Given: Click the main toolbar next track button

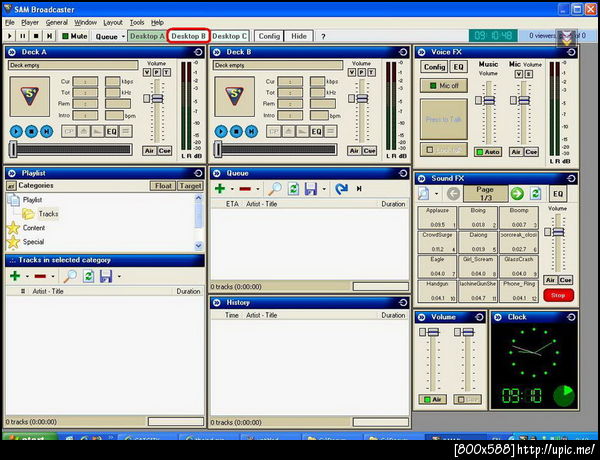Looking at the screenshot, I should (49, 36).
